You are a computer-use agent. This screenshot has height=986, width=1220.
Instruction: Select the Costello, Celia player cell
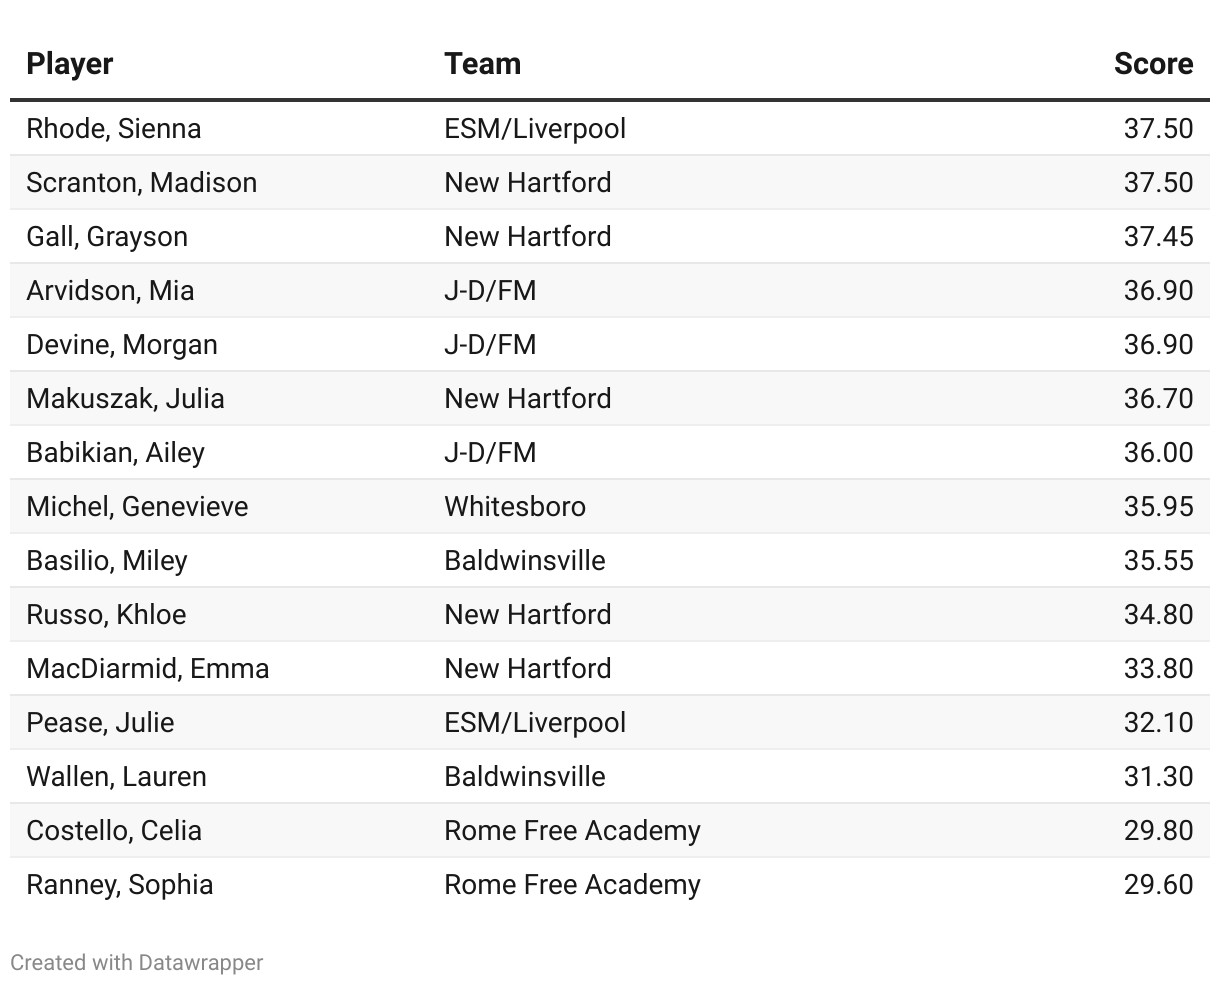(114, 830)
